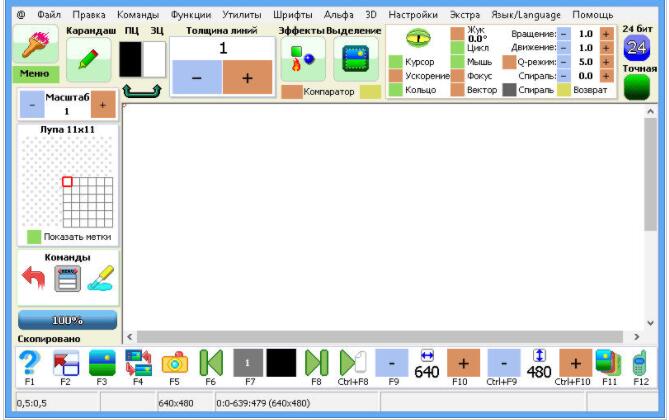Image resolution: width=669 pixels, height=420 pixels.
Task: Open the Утилиты menu
Action: click(241, 15)
